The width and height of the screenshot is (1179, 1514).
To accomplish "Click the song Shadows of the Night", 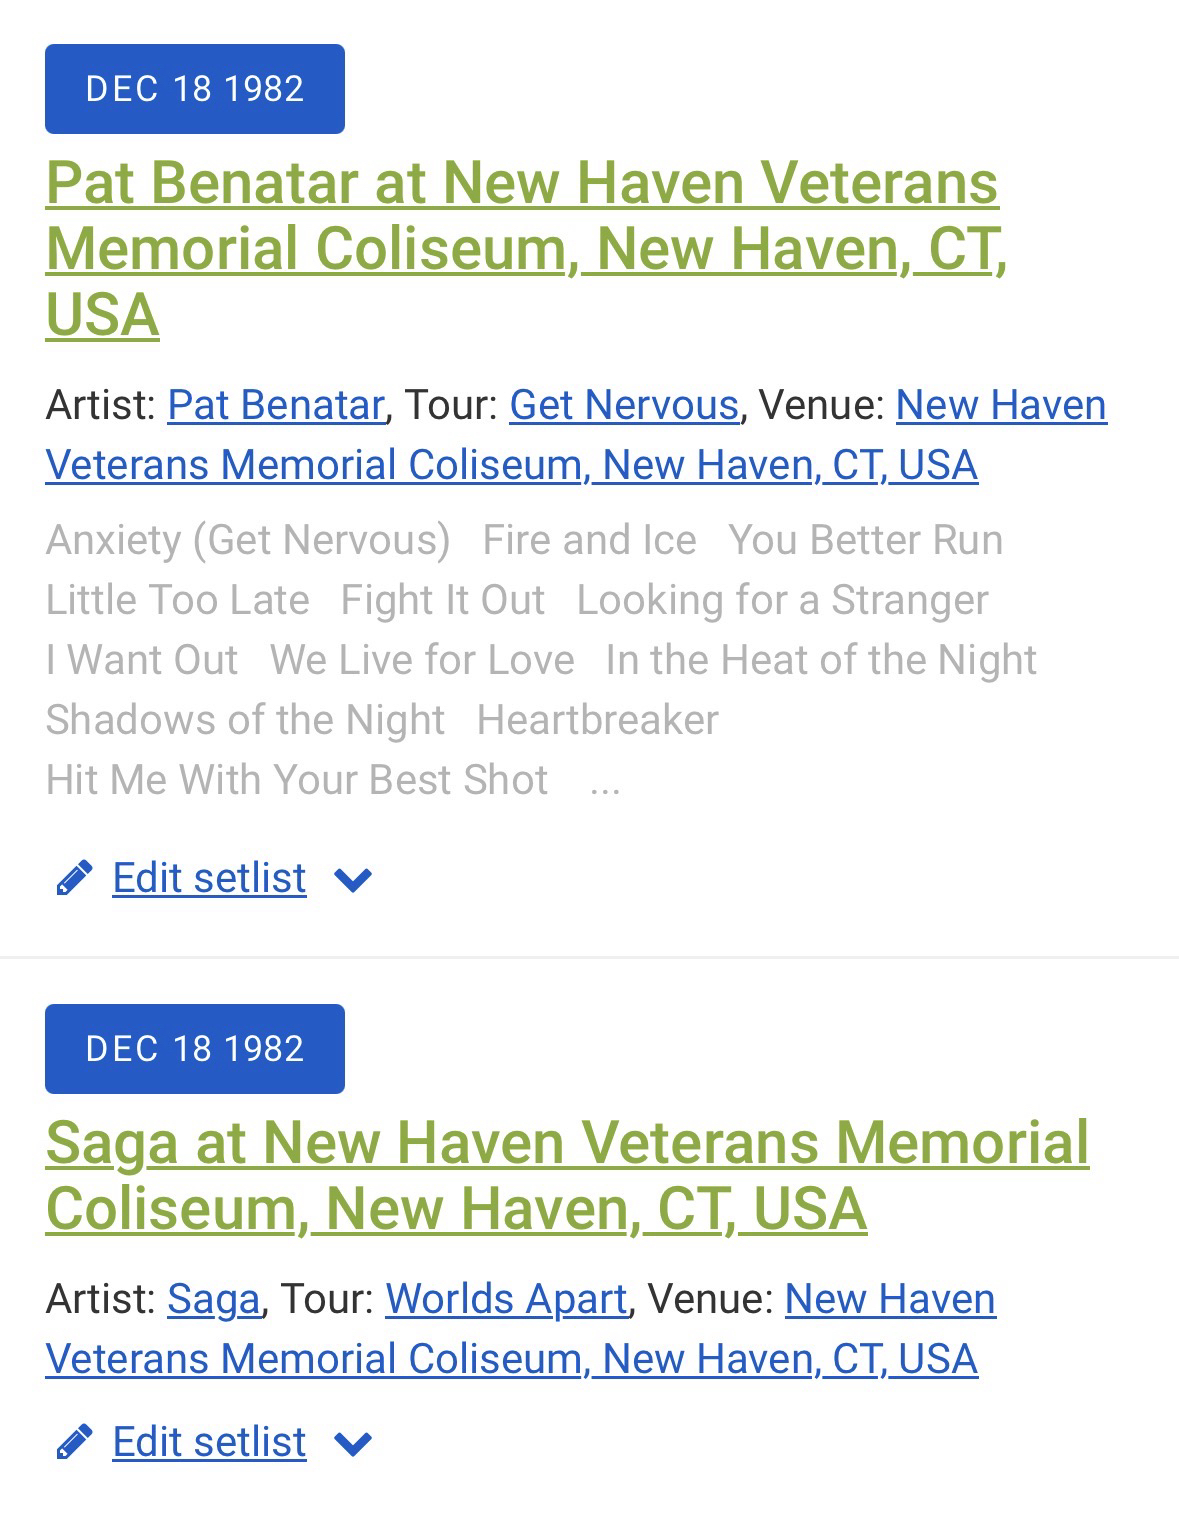I will 245,720.
